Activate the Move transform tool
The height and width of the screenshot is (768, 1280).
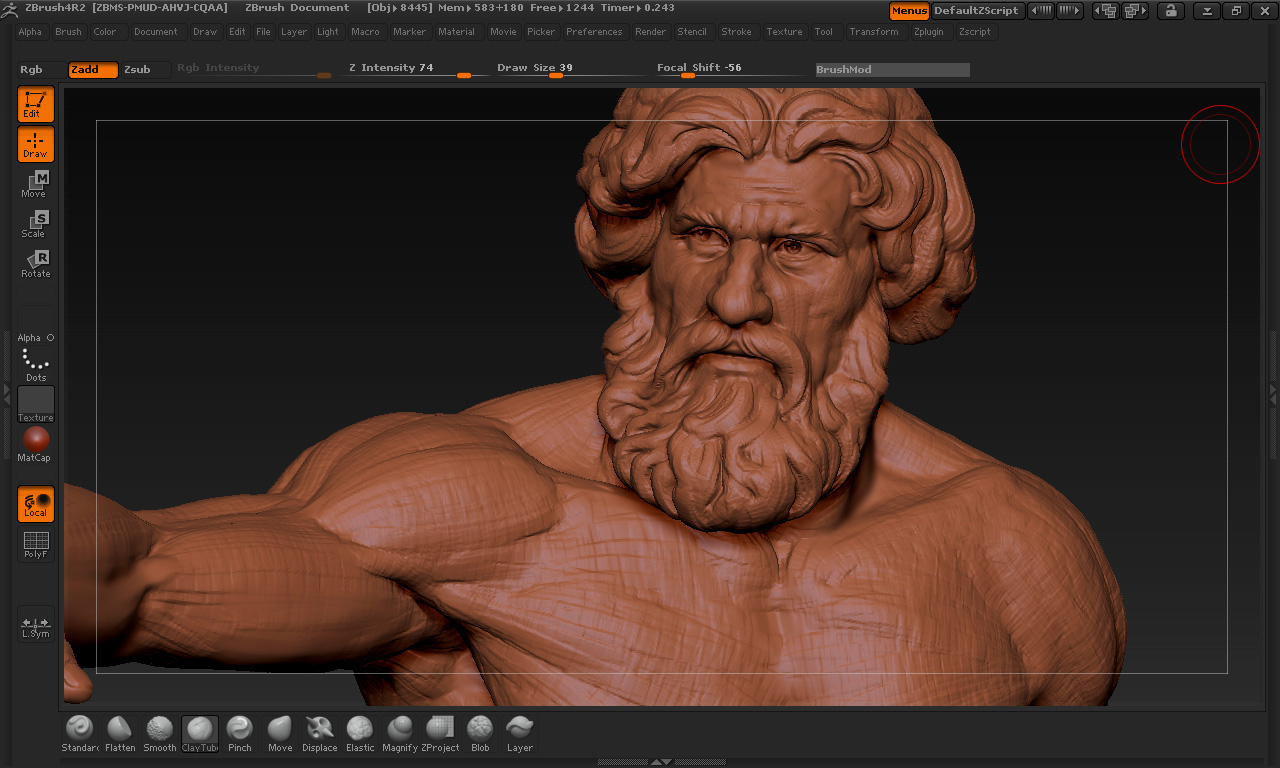click(x=35, y=185)
